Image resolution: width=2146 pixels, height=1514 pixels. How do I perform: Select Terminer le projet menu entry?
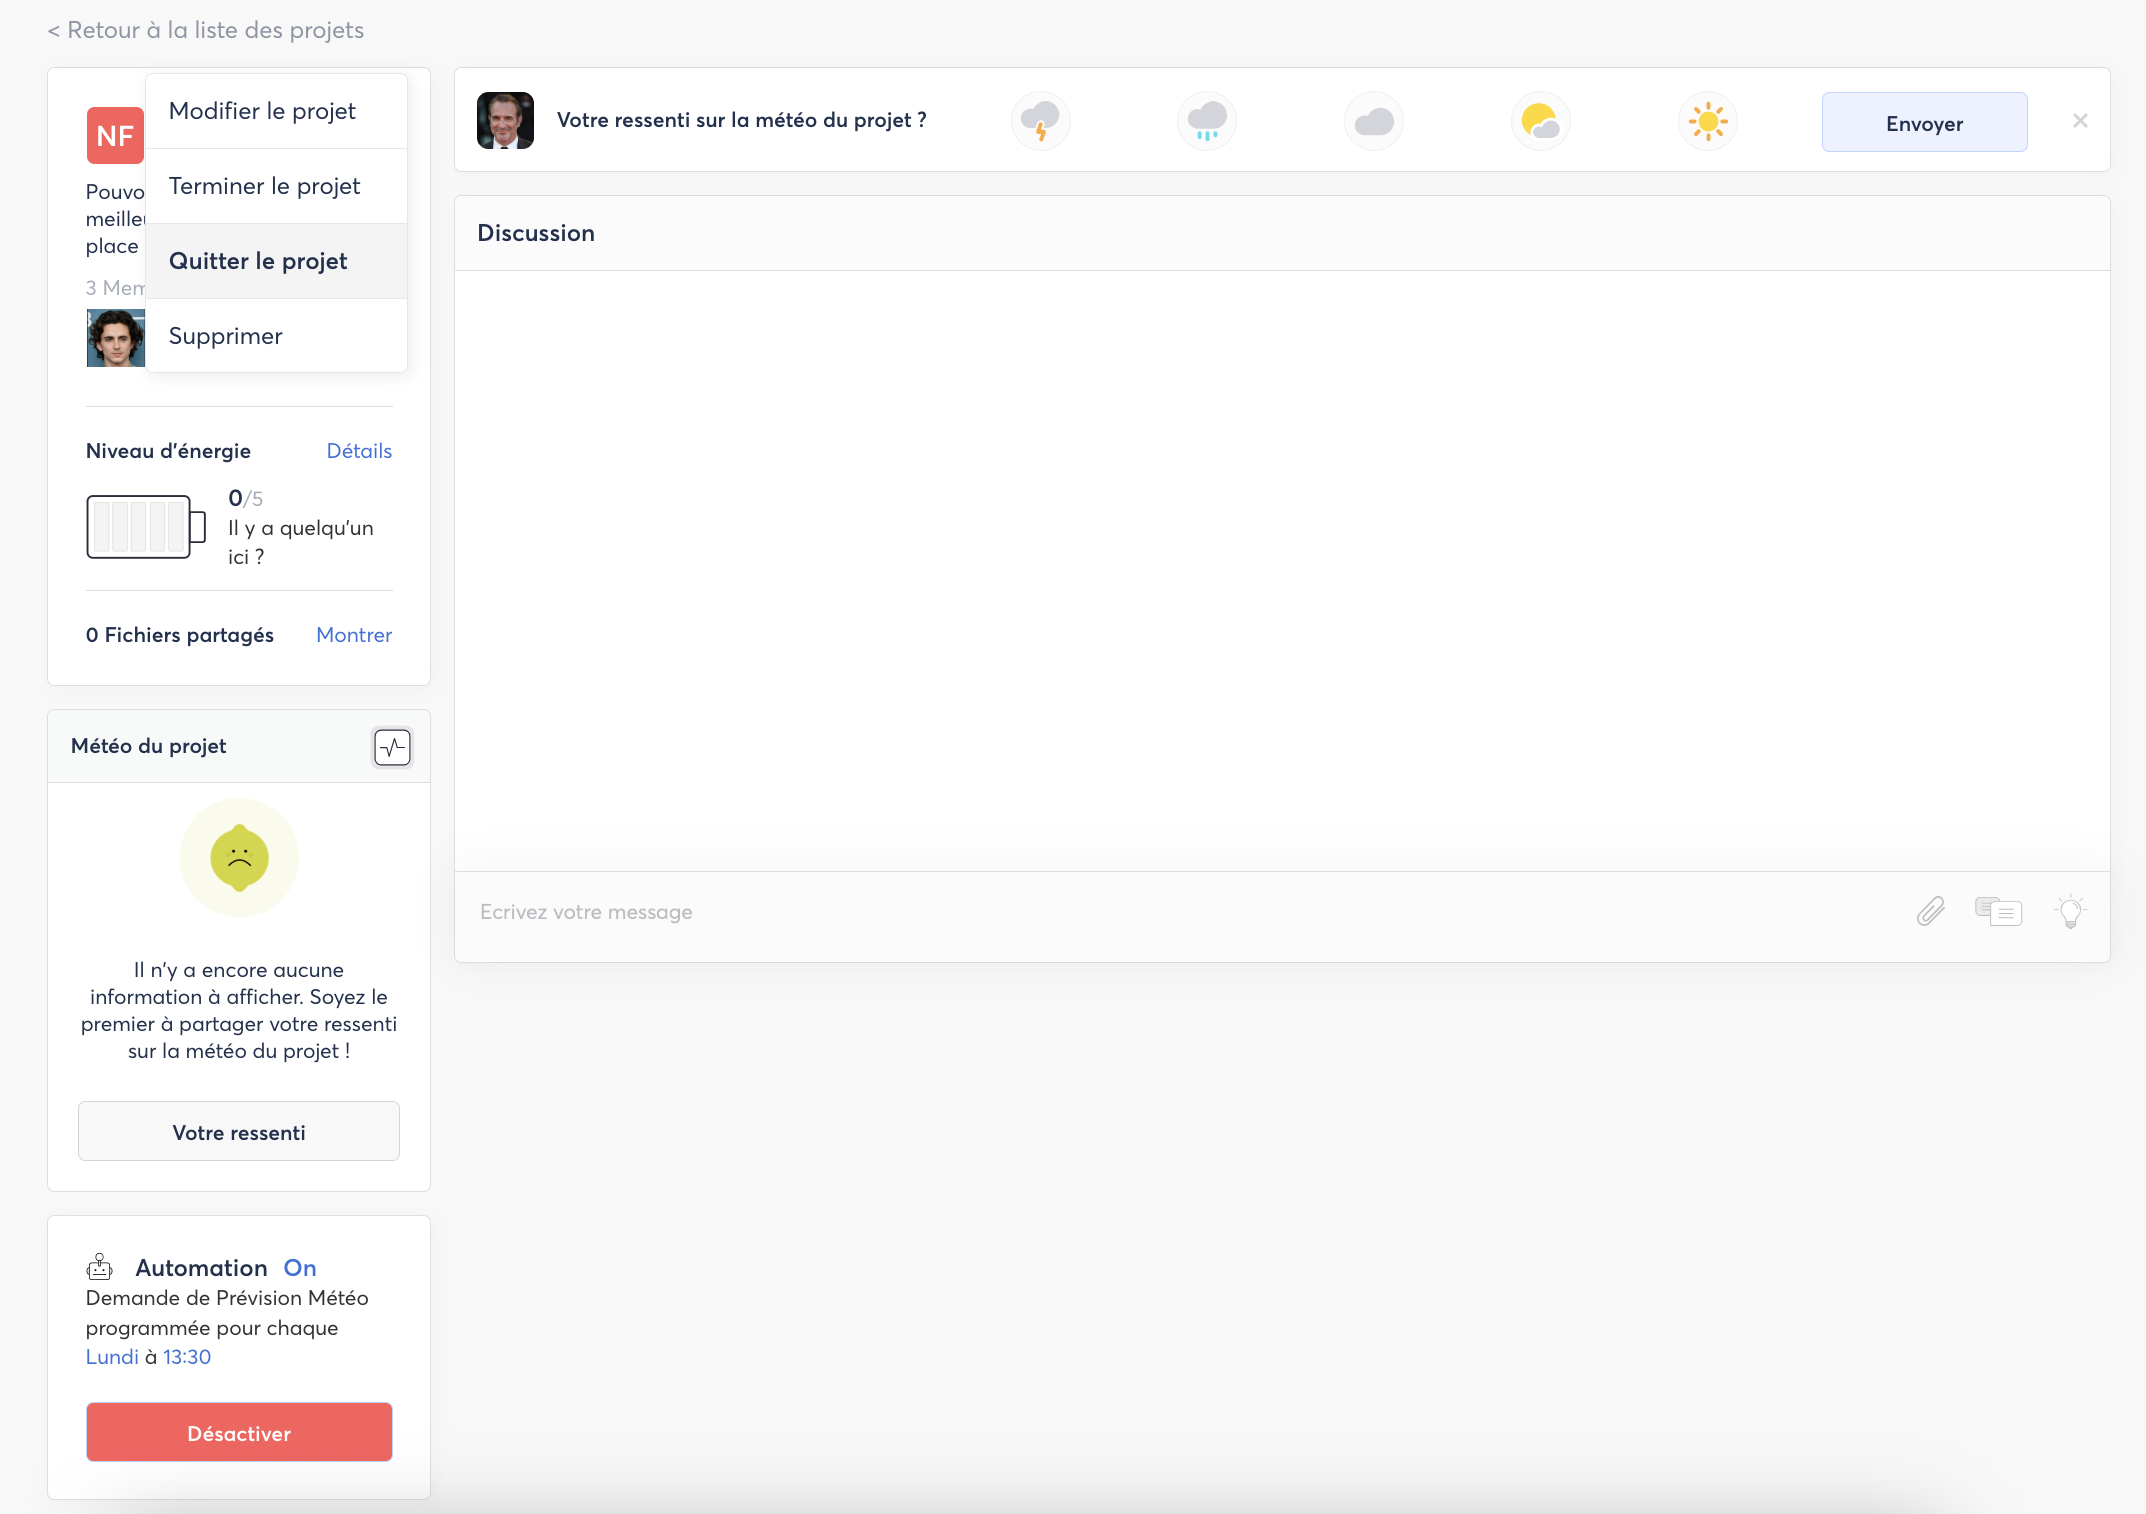[264, 186]
